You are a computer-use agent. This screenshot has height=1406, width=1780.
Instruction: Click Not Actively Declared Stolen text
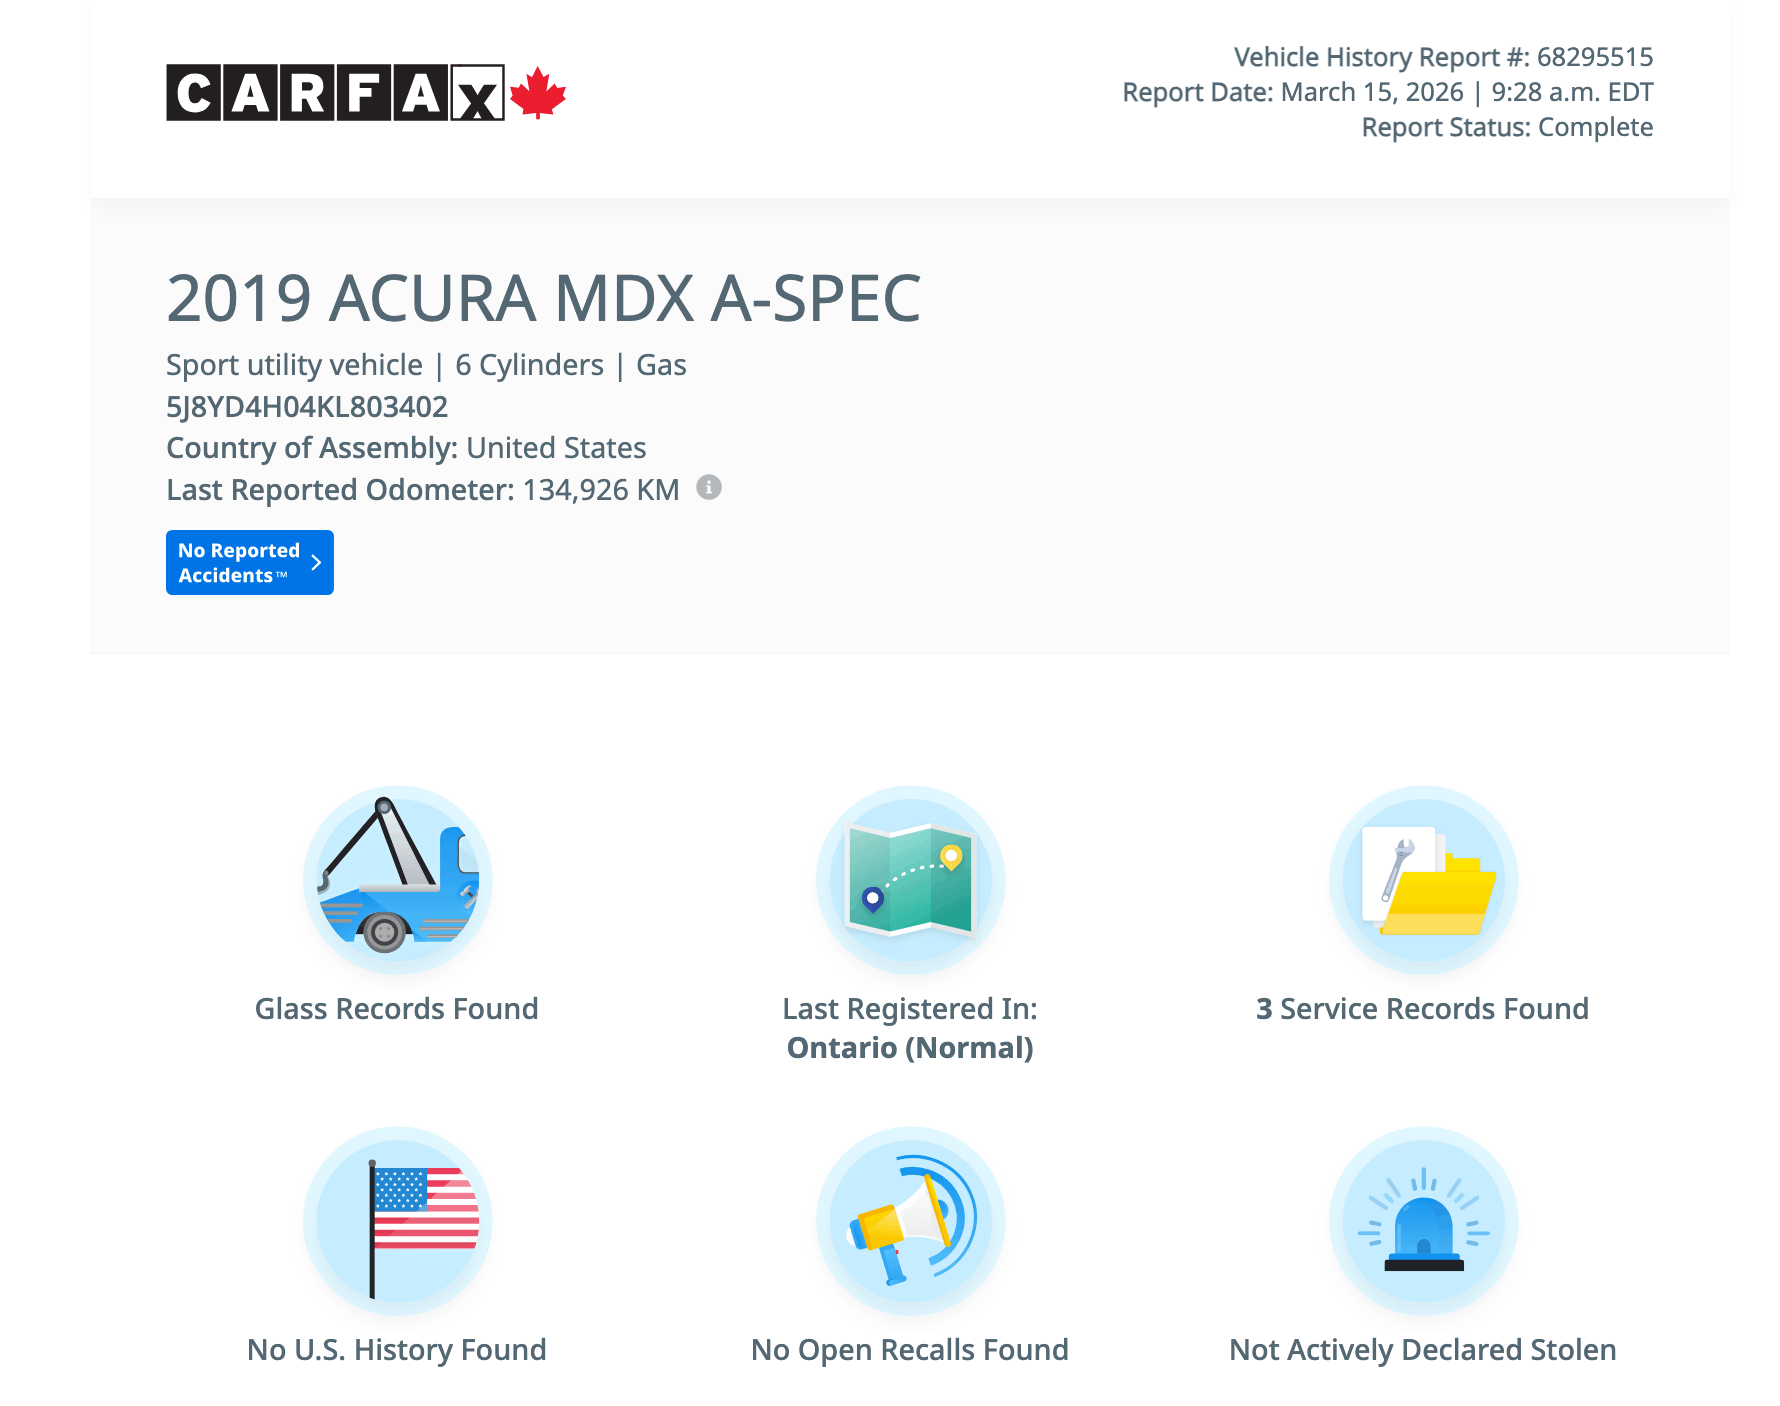coord(1422,1350)
